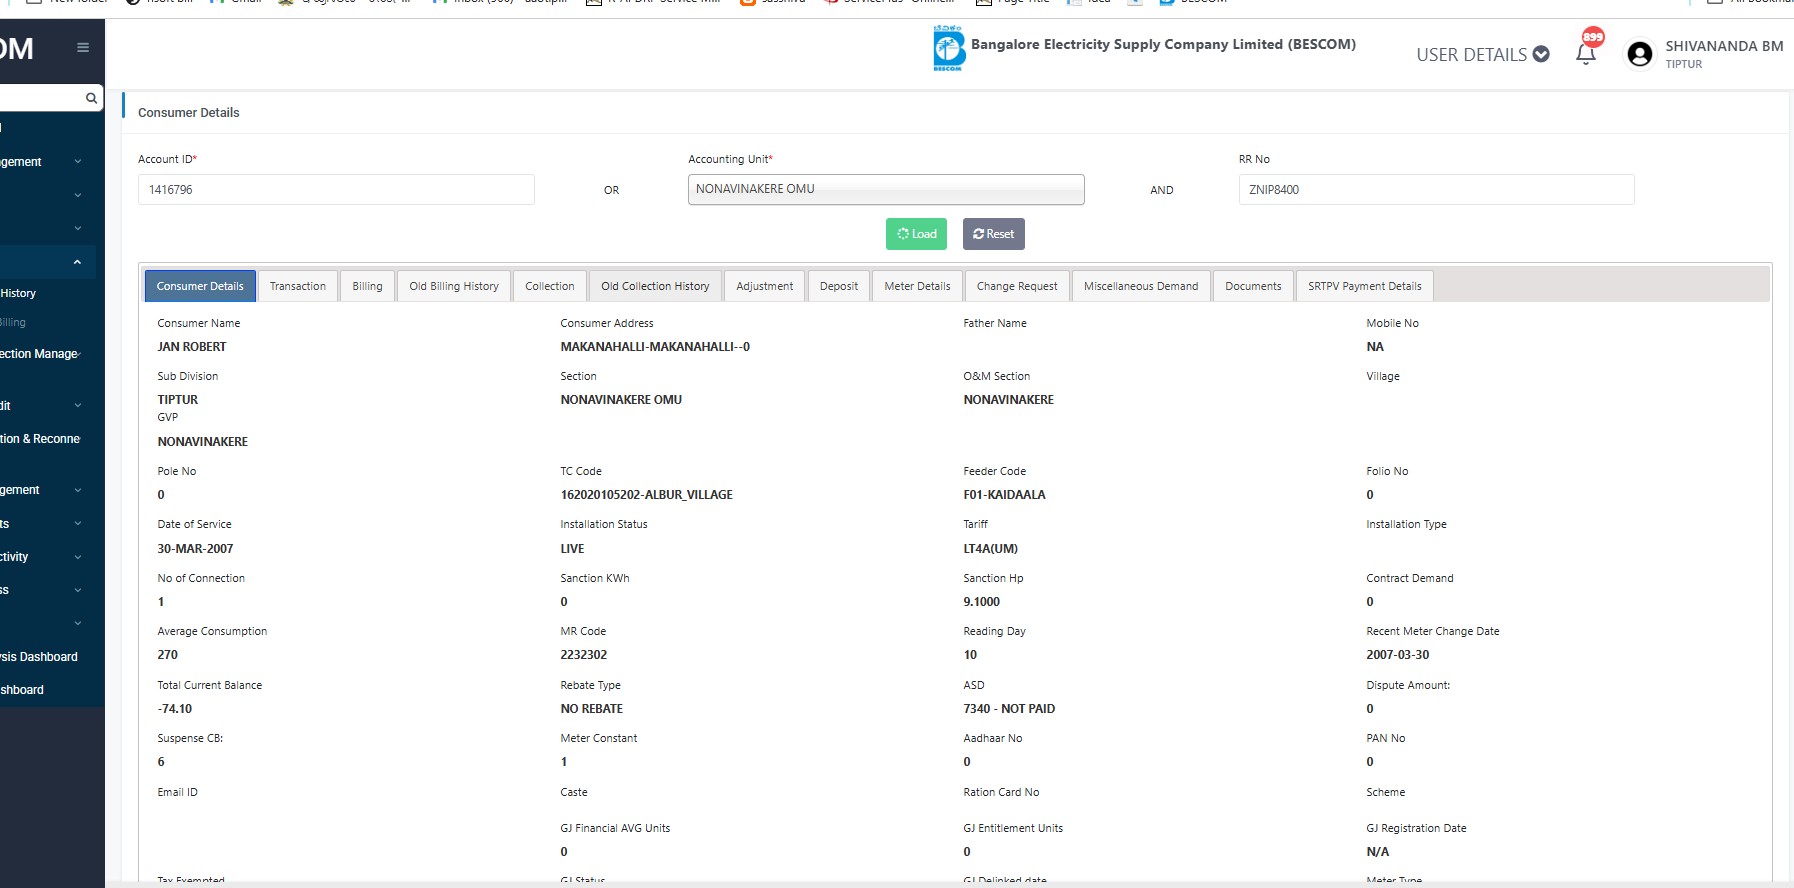Click Rebate Type value 'NO REBATE'
The height and width of the screenshot is (888, 1794).
coord(591,709)
